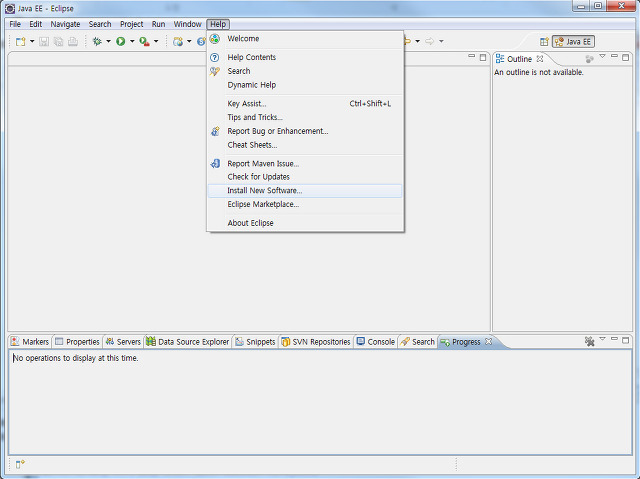Image resolution: width=640 pixels, height=479 pixels.
Task: Choose Welcome from the Help menu
Action: coord(305,39)
